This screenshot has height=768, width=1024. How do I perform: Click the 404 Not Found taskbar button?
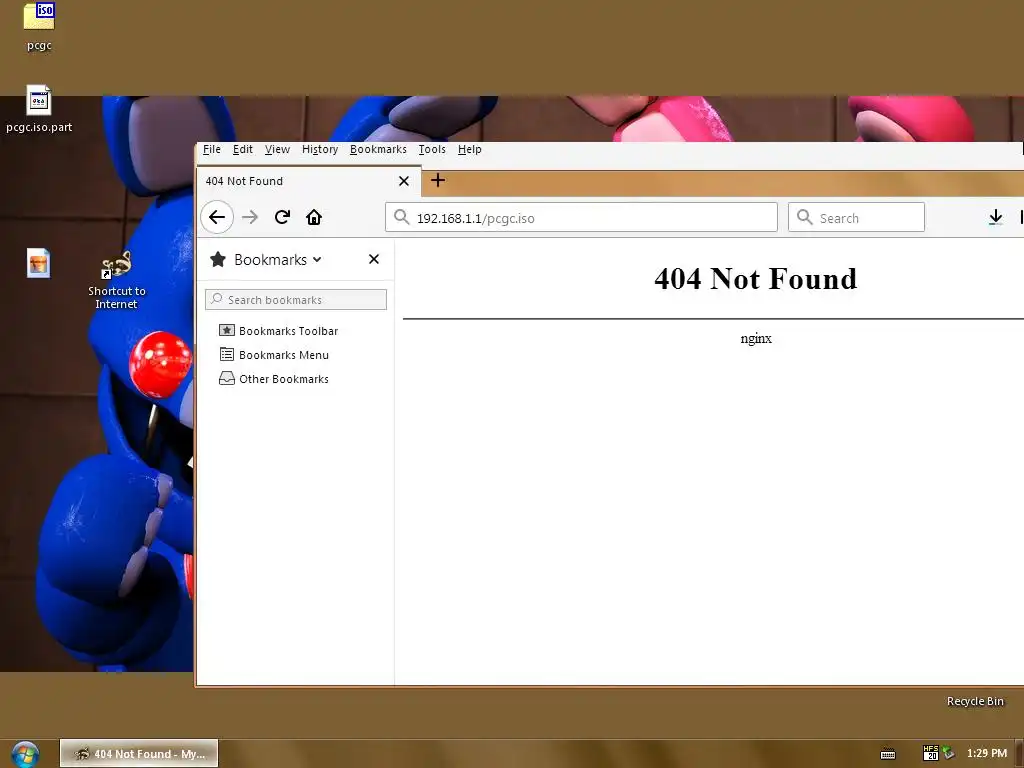tap(139, 754)
